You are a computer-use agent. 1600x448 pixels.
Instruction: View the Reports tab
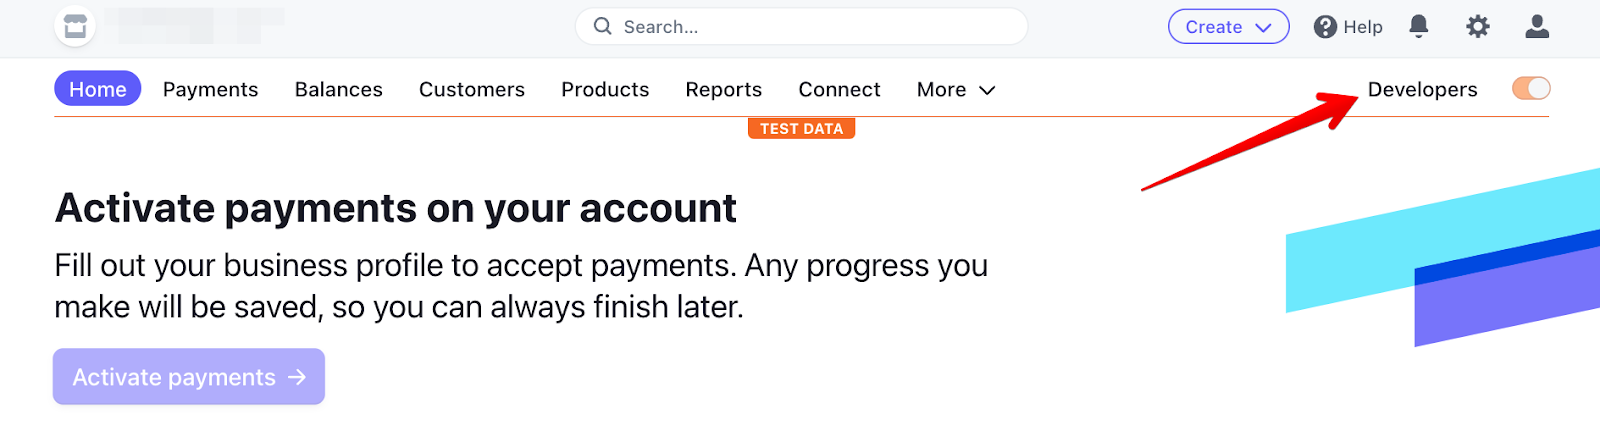723,89
